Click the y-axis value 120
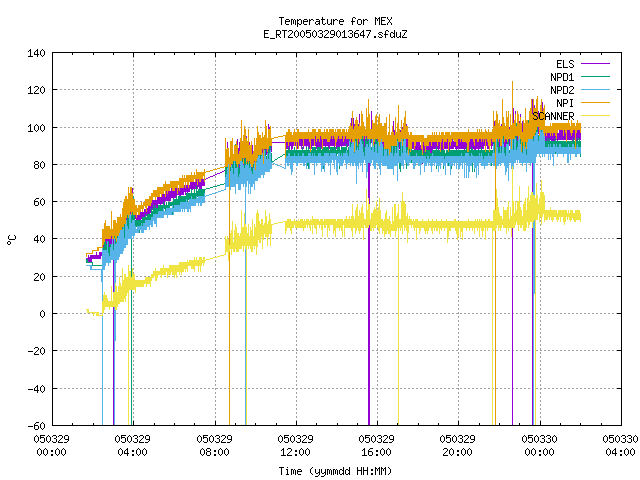 (36, 90)
